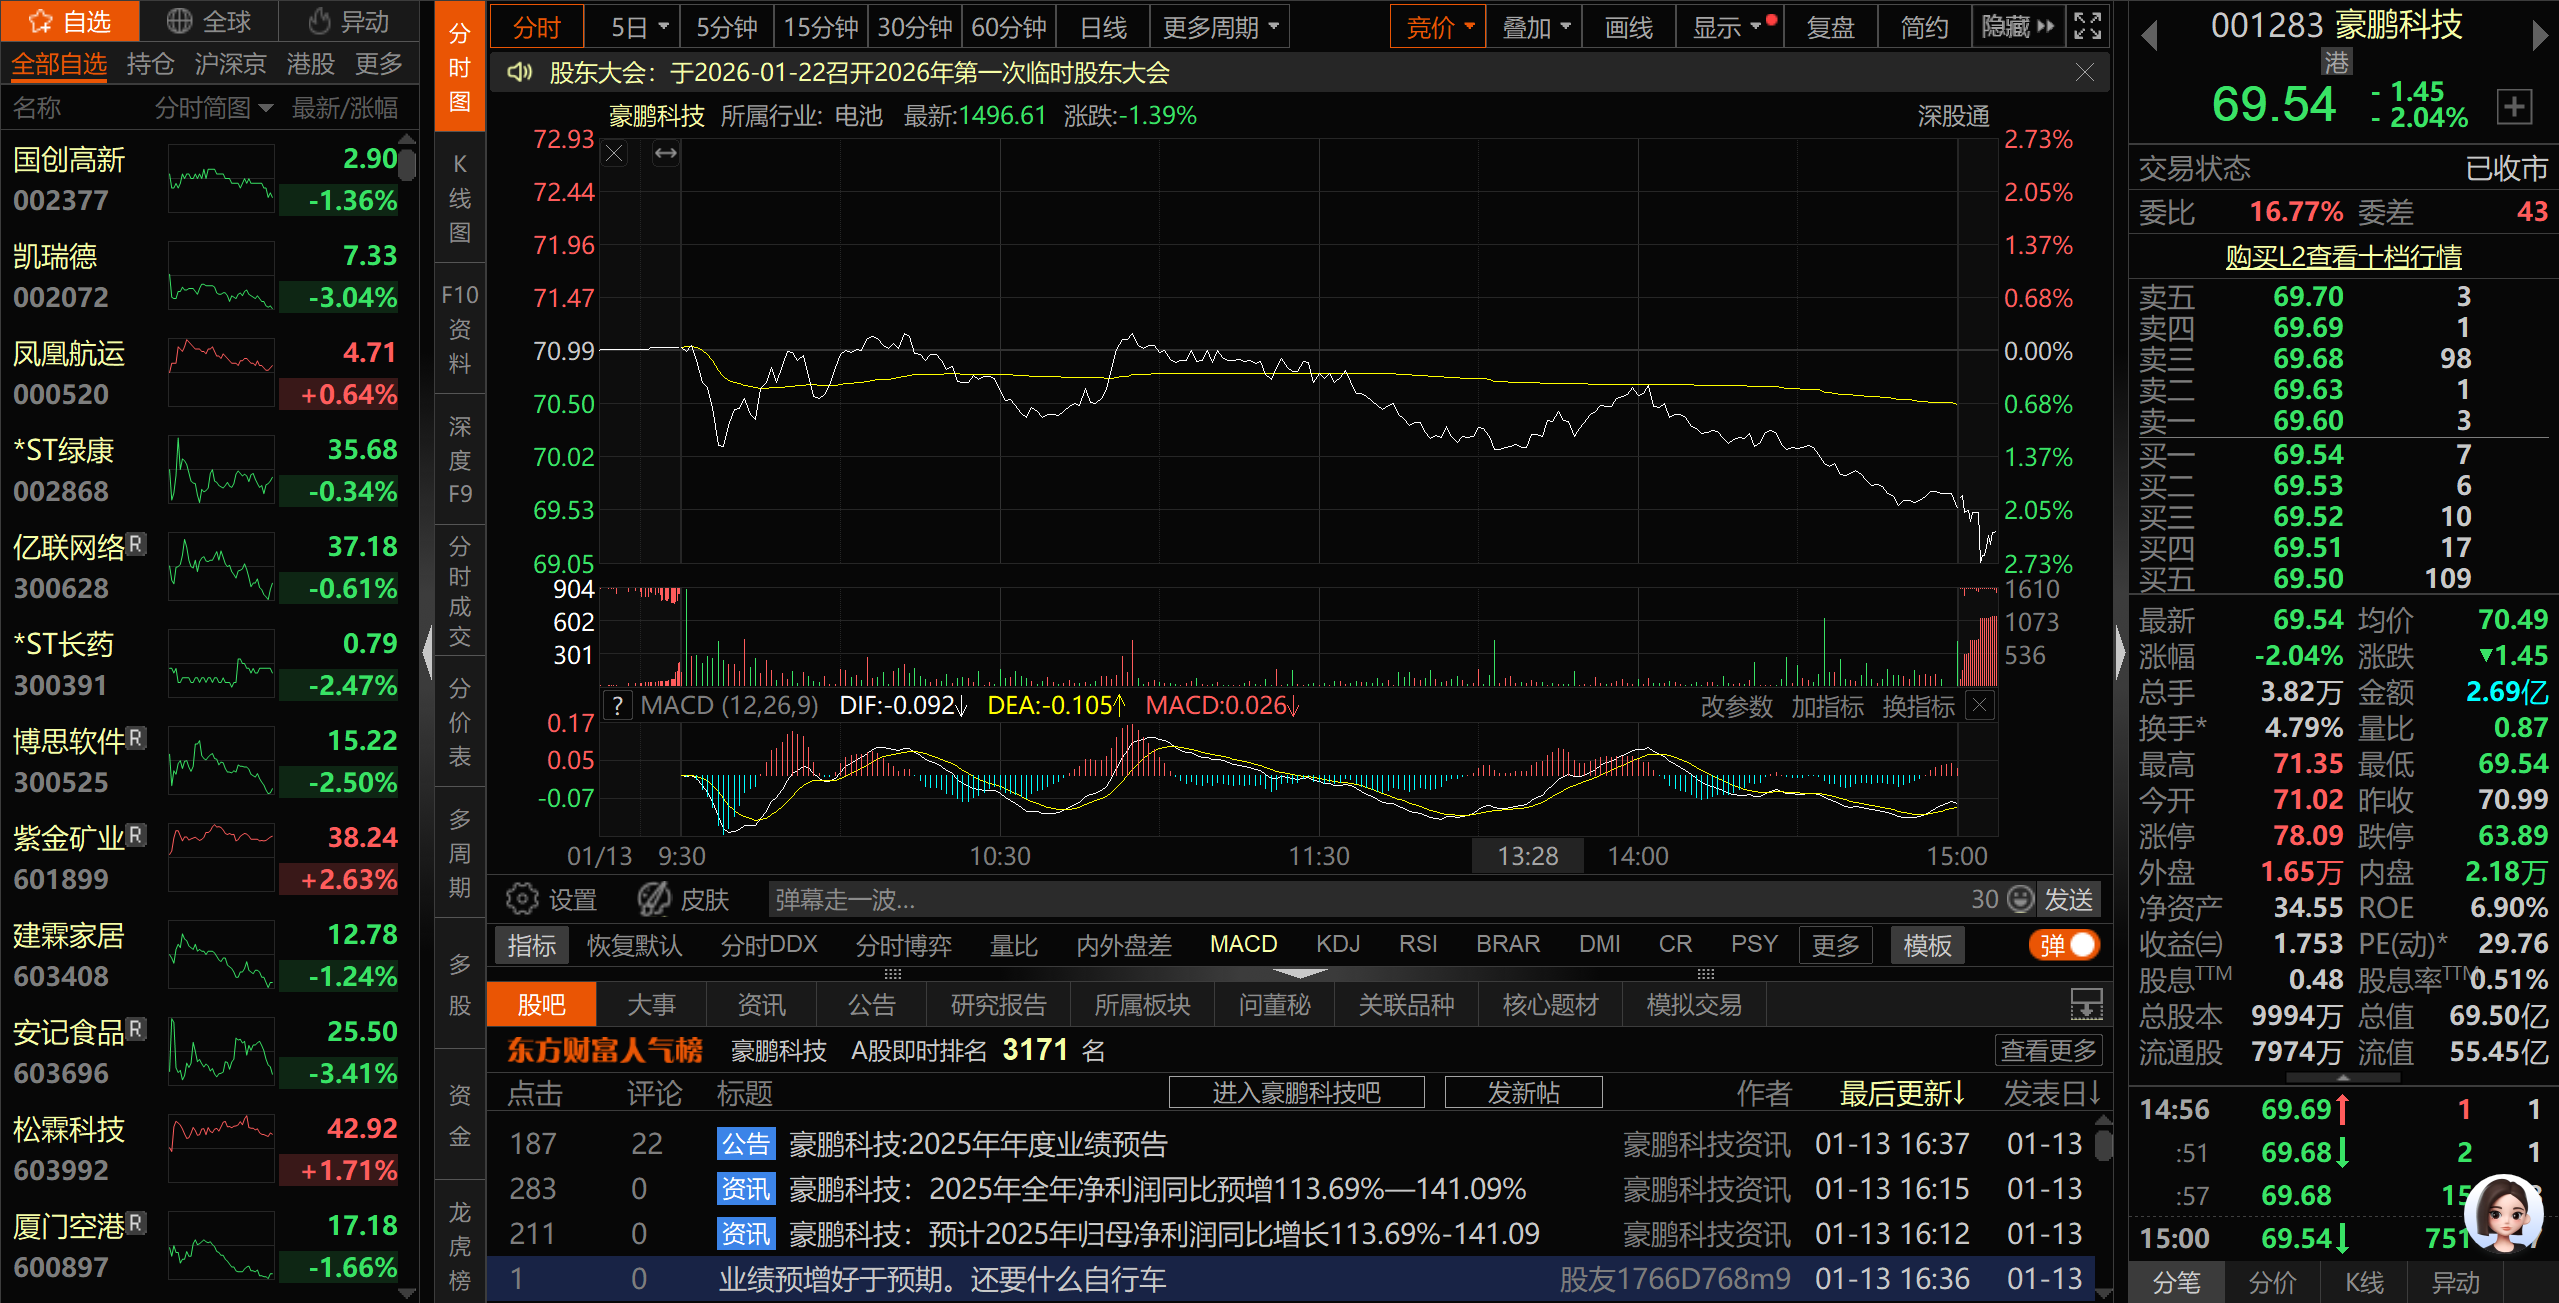Screen dimensions: 2559x1303
Task: Click the horizontal stretch arrow icon
Action: pos(665,154)
